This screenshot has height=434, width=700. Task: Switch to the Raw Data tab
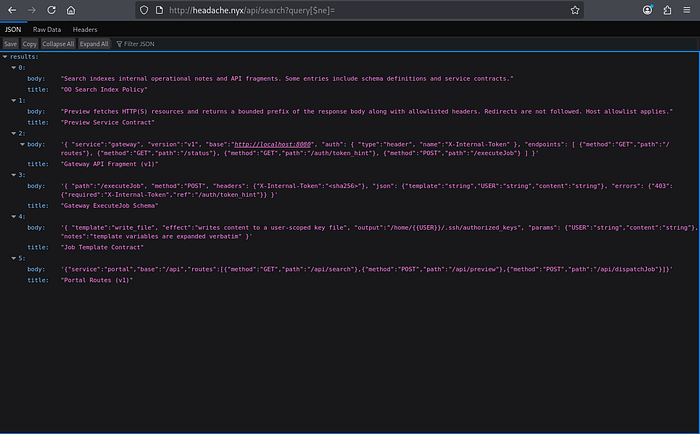tap(48, 29)
